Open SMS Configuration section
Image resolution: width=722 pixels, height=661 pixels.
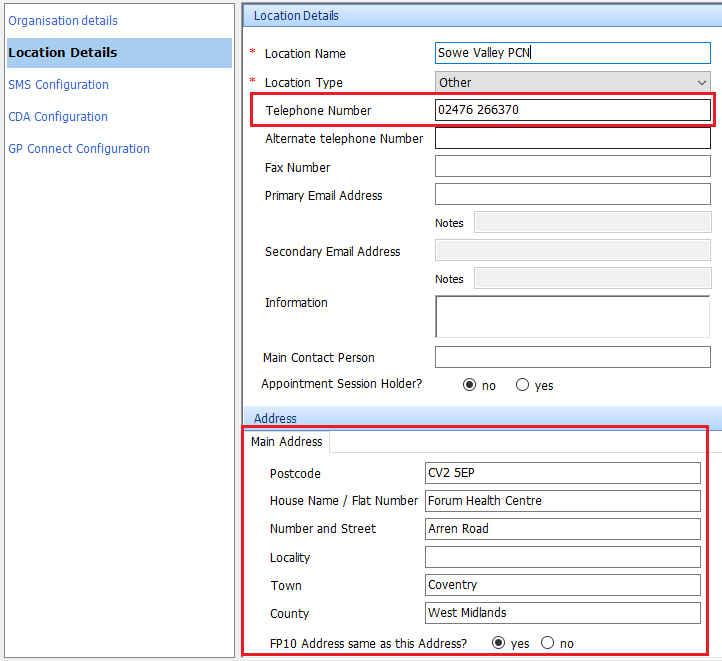pyautogui.click(x=59, y=85)
